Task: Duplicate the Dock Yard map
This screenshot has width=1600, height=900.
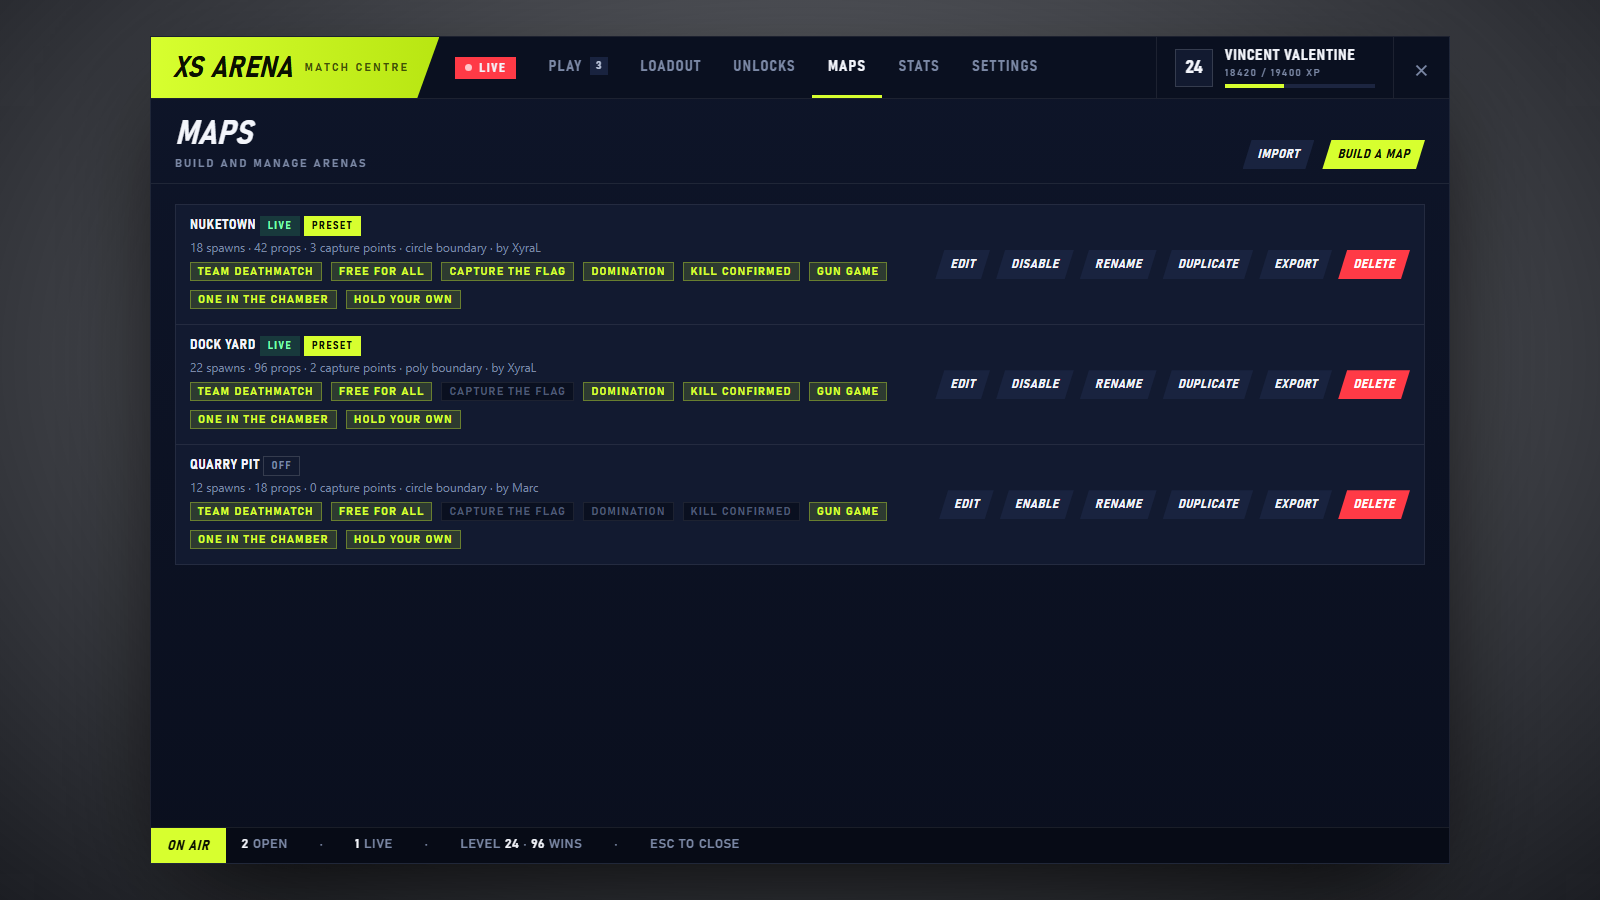Action: tap(1208, 384)
